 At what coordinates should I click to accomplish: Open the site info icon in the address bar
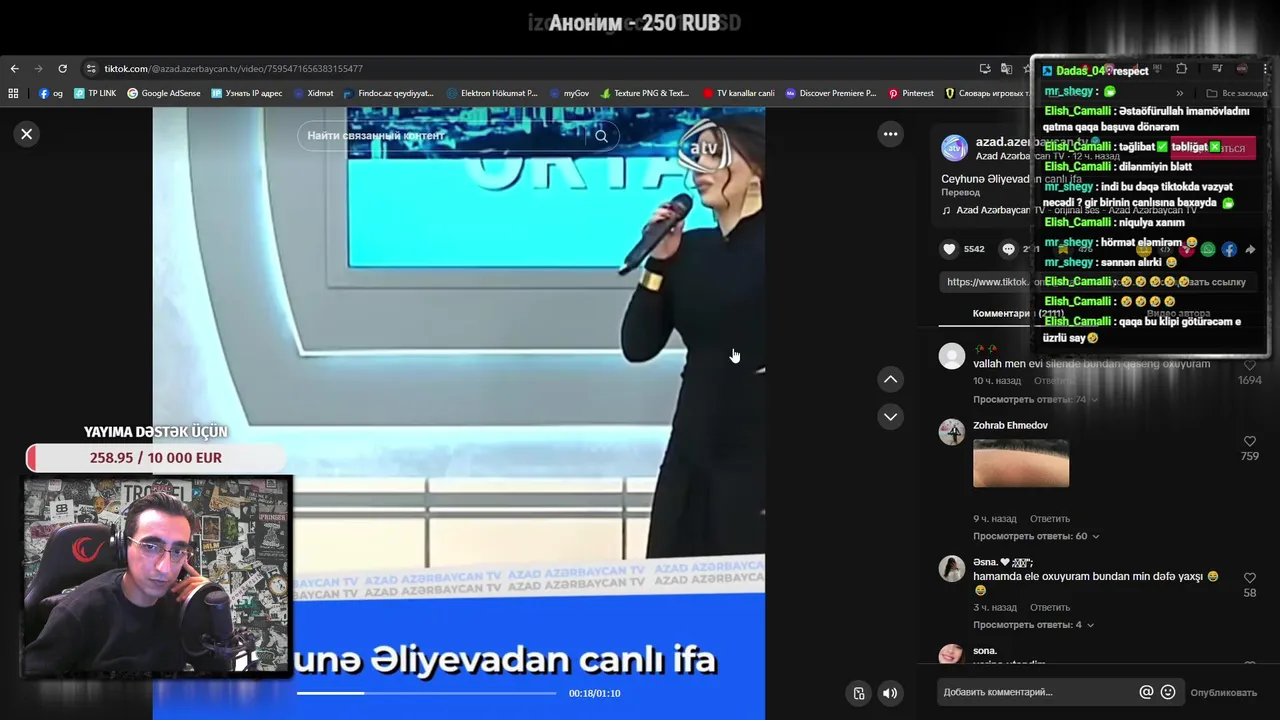(91, 69)
